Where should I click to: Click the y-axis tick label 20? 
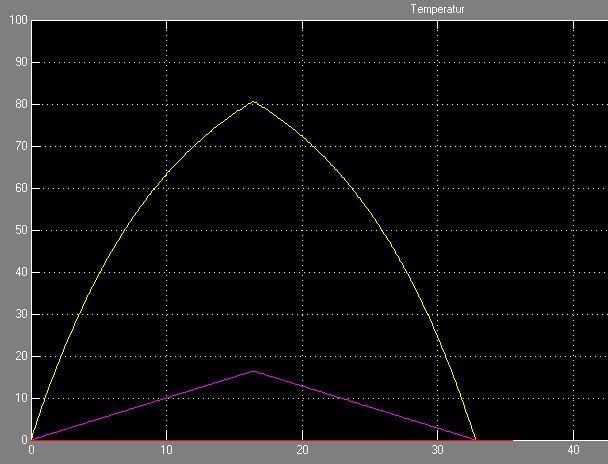[x=17, y=356]
